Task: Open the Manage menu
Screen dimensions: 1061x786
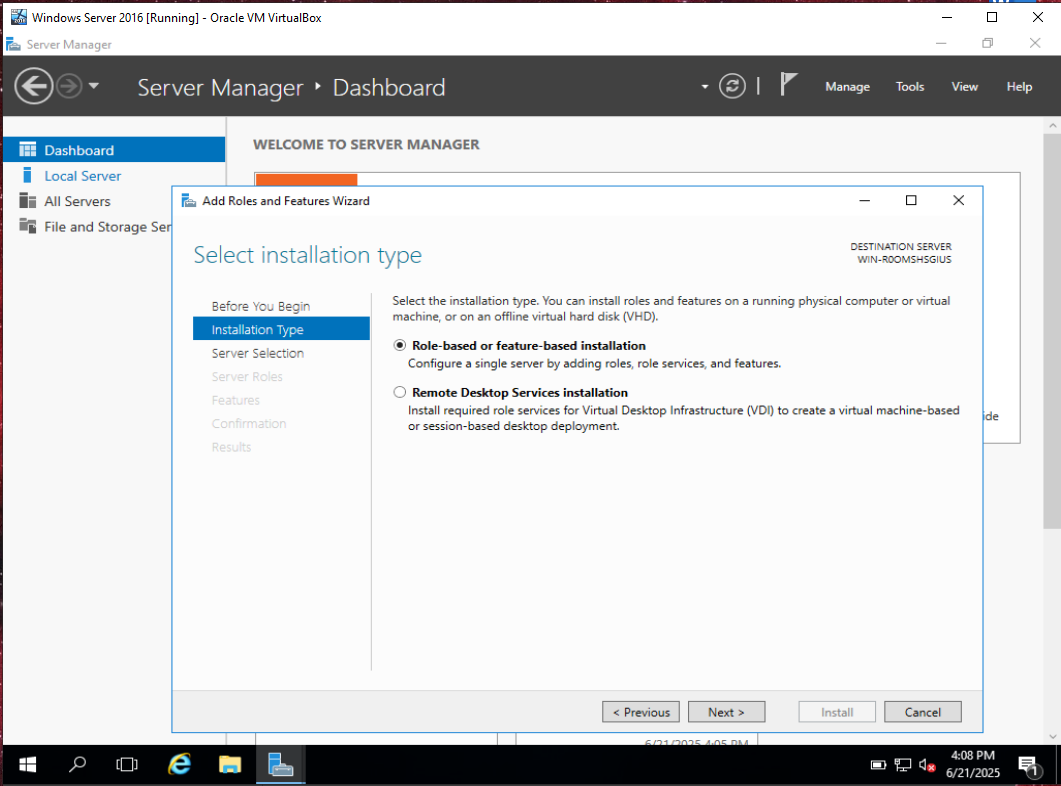Action: pyautogui.click(x=847, y=87)
